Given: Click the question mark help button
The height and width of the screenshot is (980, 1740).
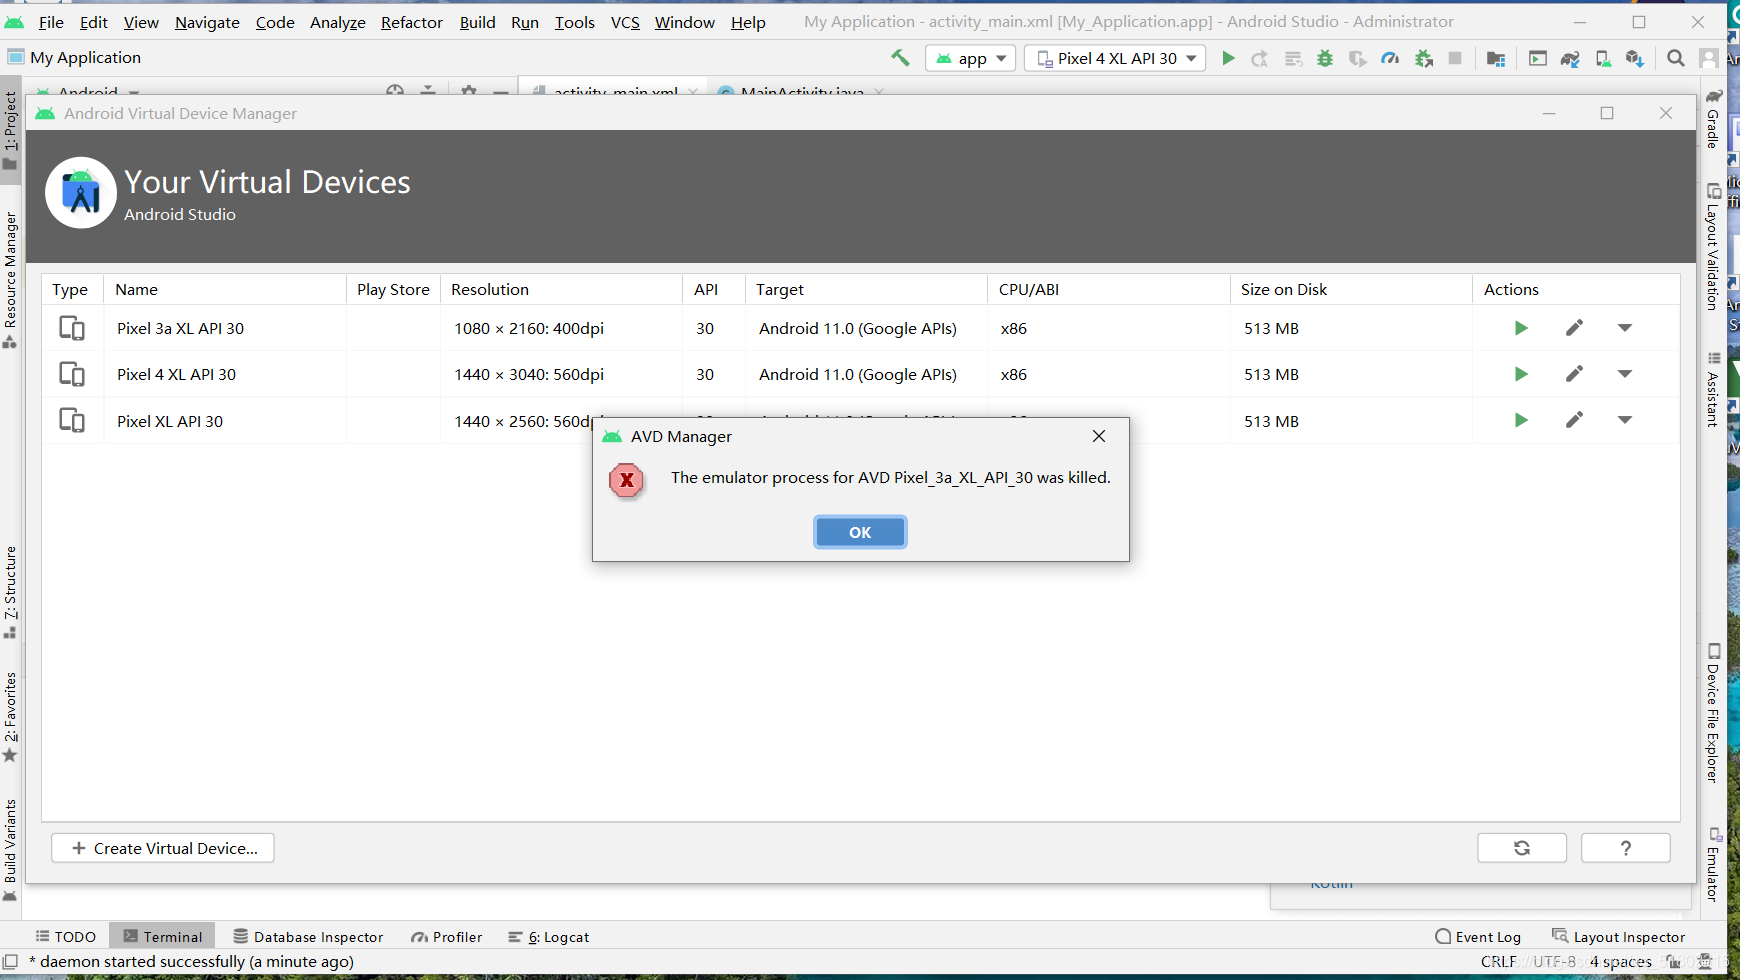Looking at the screenshot, I should (1626, 848).
